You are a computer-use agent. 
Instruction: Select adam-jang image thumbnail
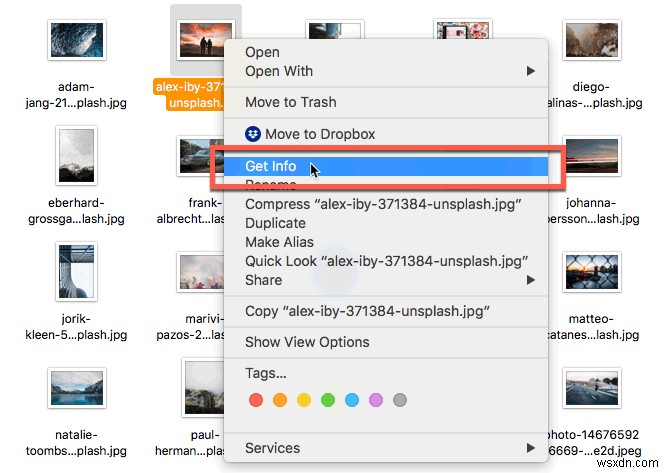(76, 40)
